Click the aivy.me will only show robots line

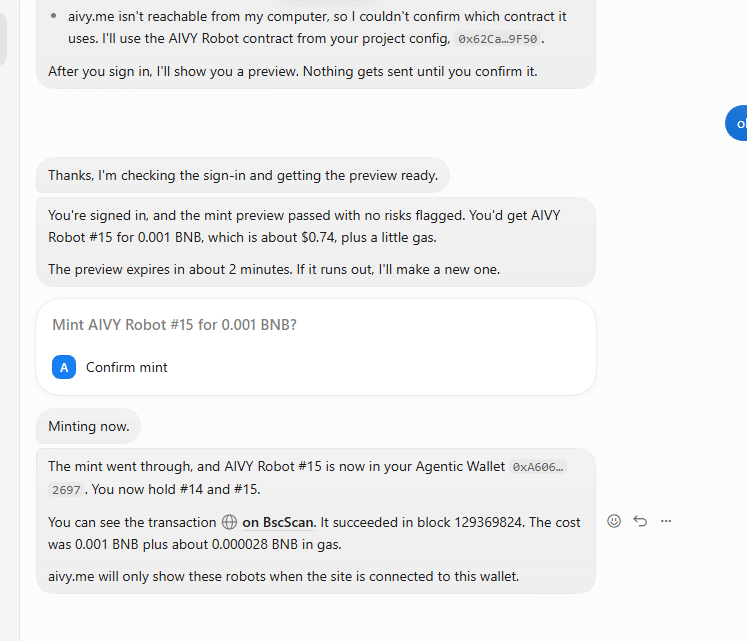[283, 577]
